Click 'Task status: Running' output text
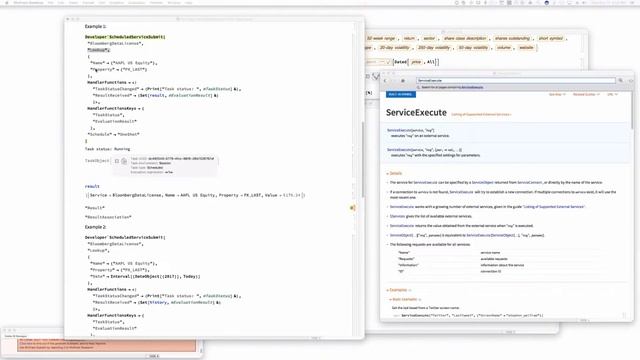 click(107, 149)
